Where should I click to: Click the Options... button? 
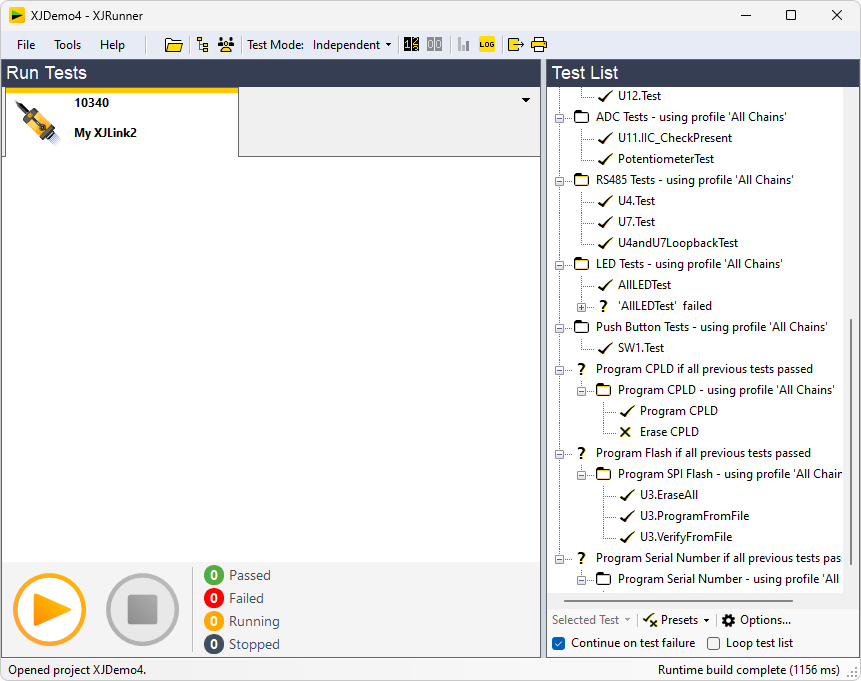pyautogui.click(x=756, y=620)
